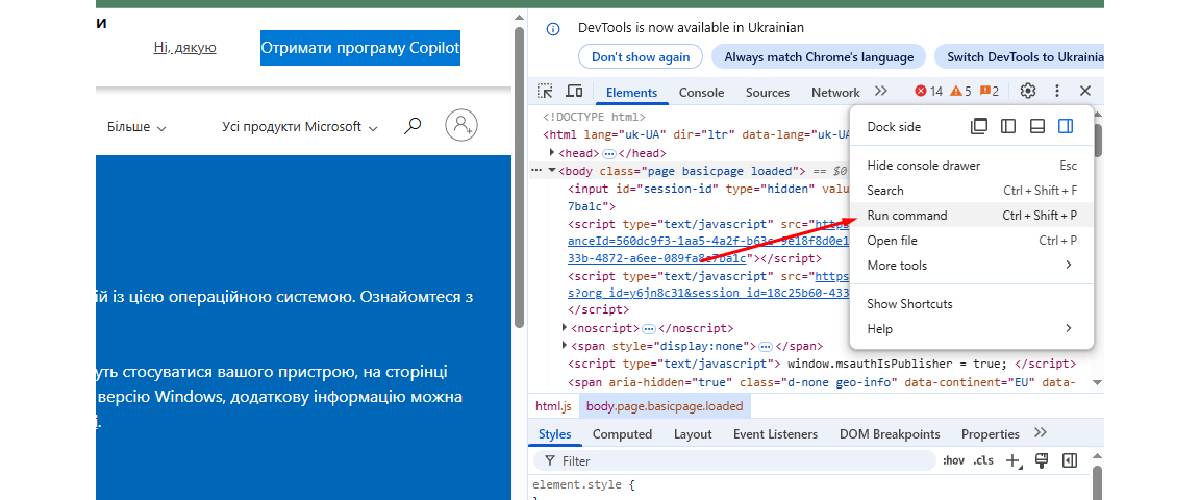This screenshot has height=500, width=1200.
Task: Open the customize DevTools three-dot menu
Action: (1057, 91)
